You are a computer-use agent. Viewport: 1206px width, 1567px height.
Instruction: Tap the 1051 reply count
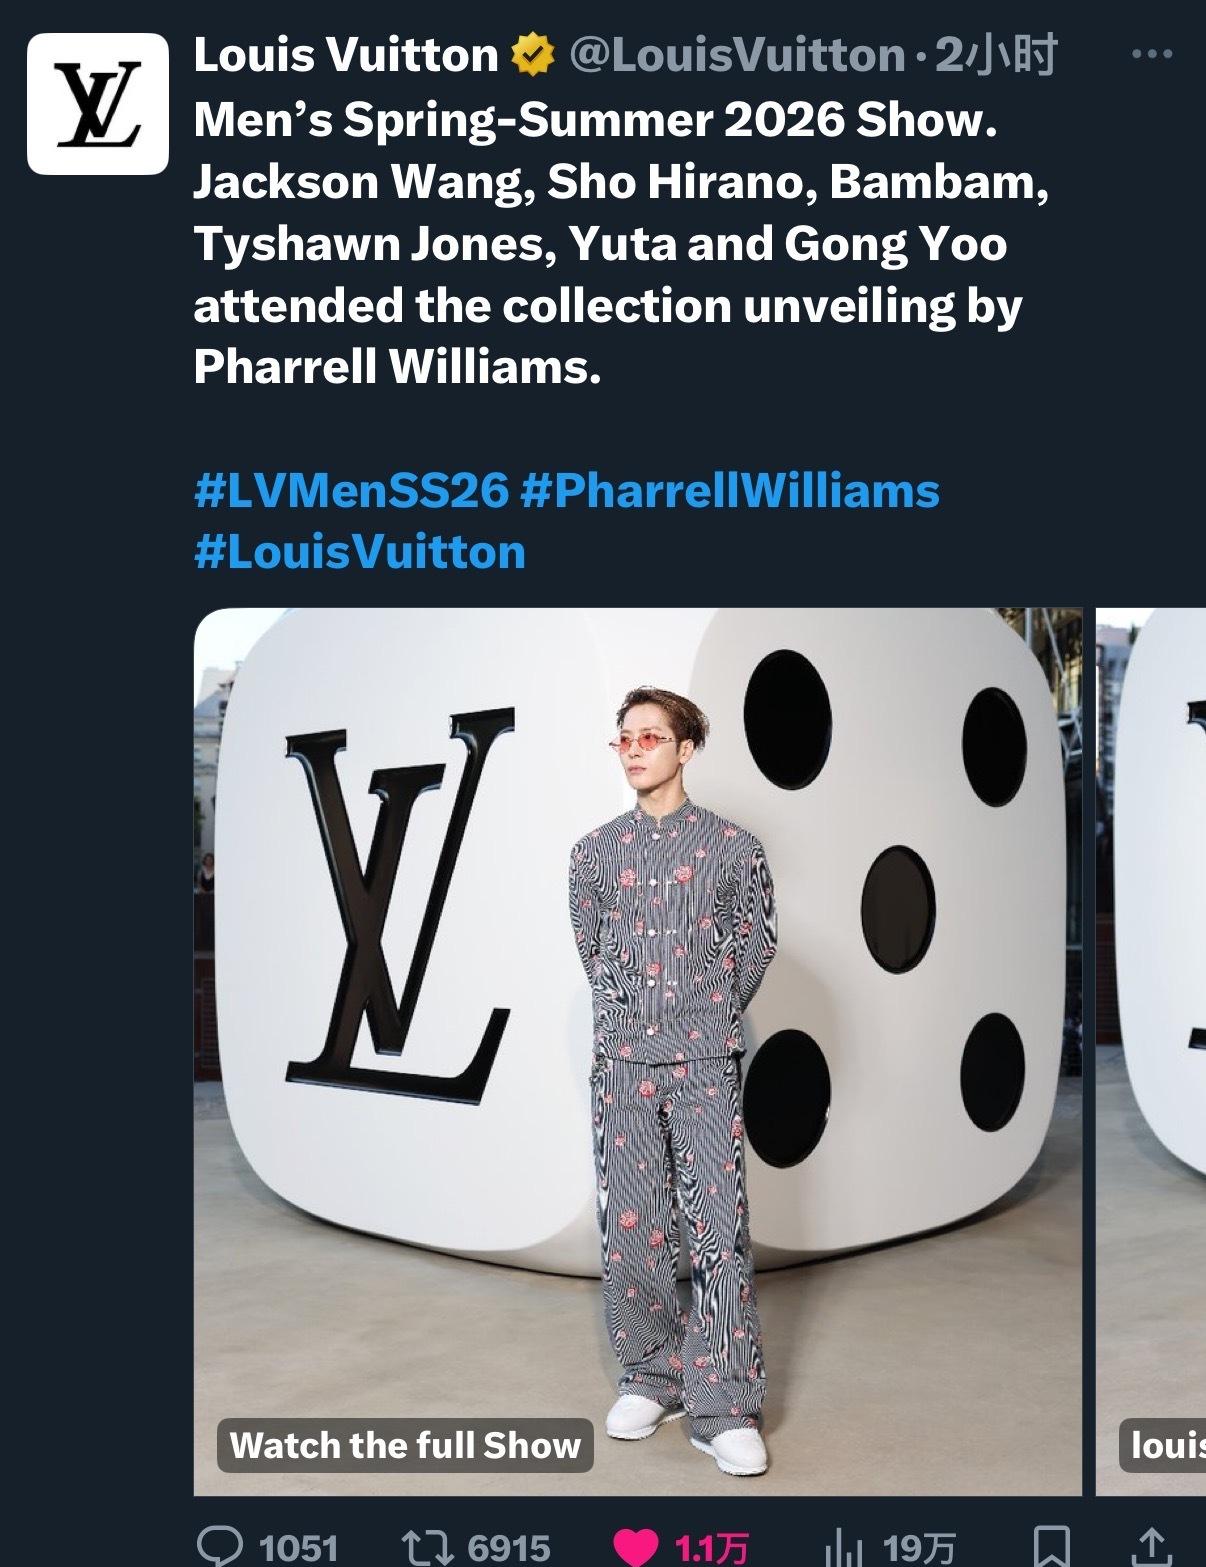point(298,1549)
